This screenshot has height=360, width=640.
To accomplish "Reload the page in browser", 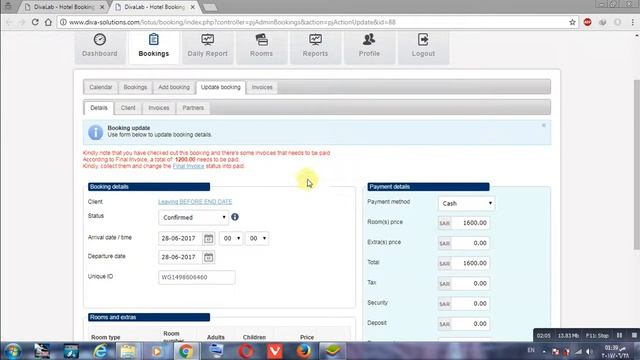I will (35, 22).
